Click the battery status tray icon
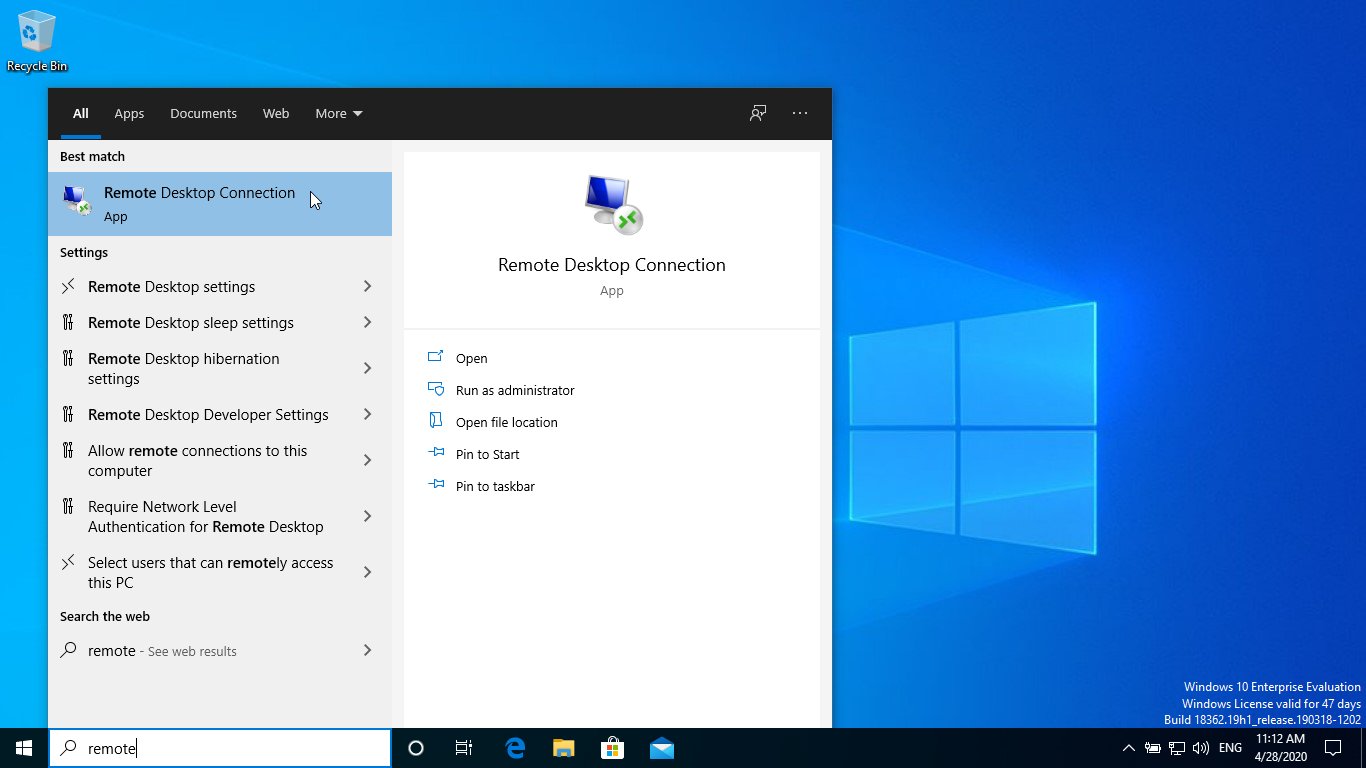This screenshot has width=1366, height=768. (x=1153, y=748)
